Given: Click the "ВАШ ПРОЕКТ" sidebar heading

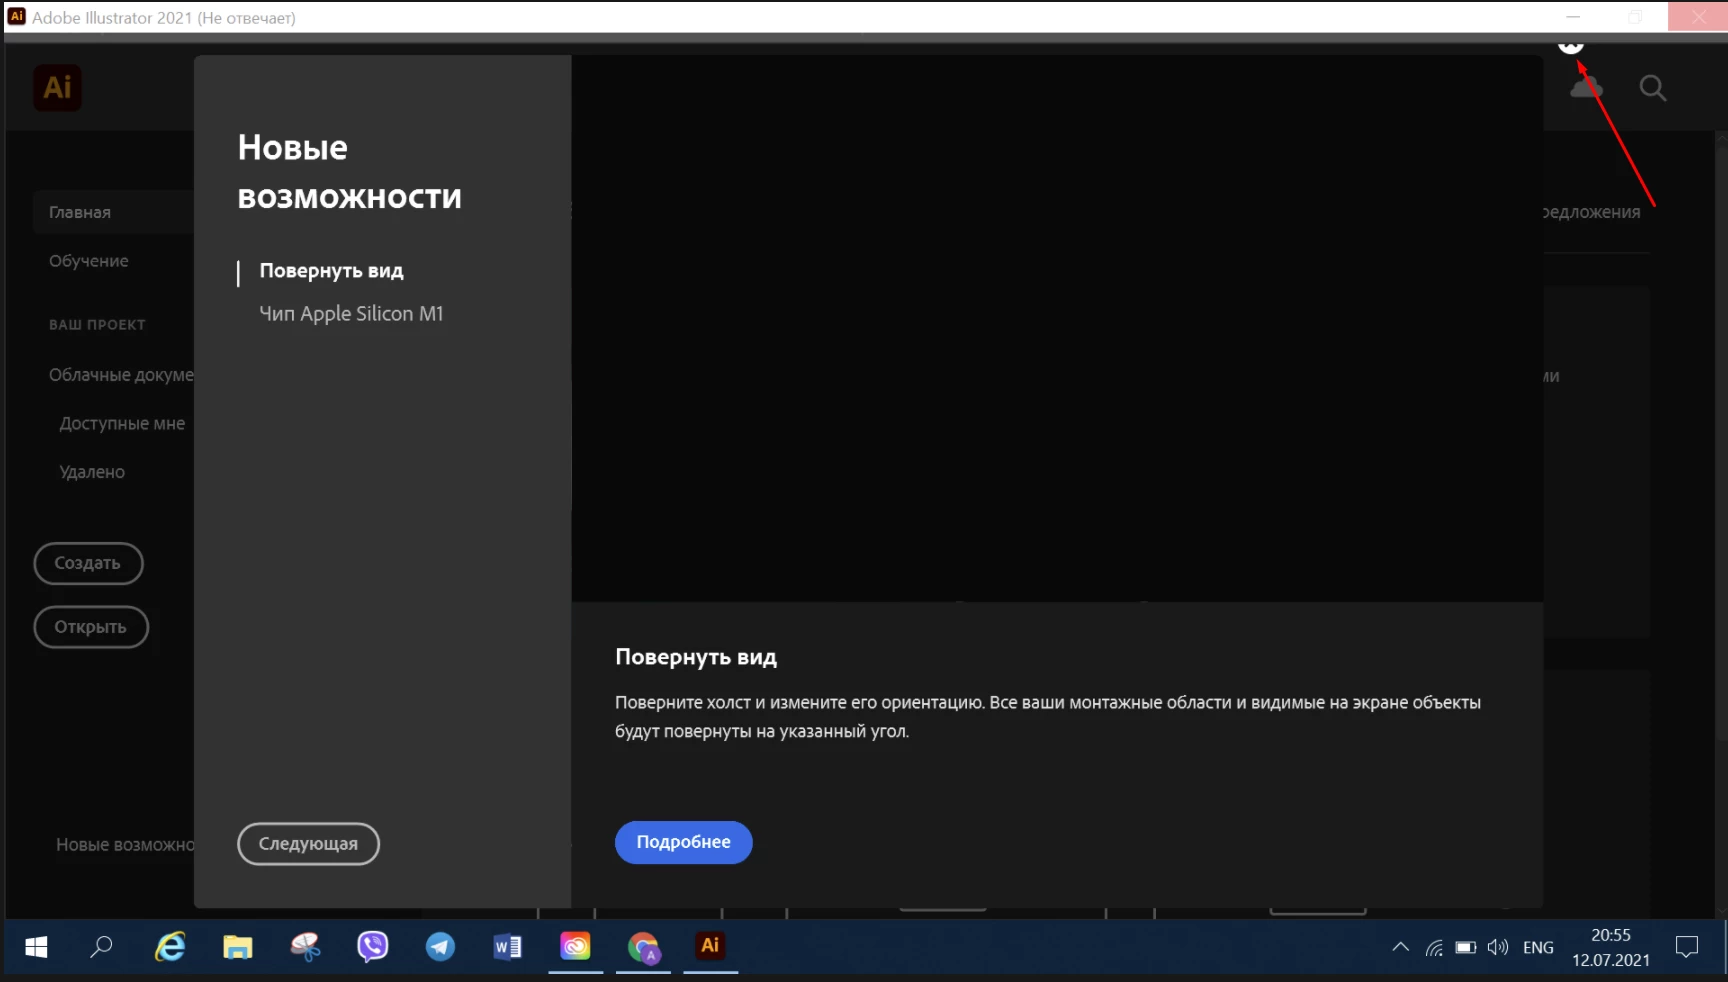Looking at the screenshot, I should click(x=97, y=325).
